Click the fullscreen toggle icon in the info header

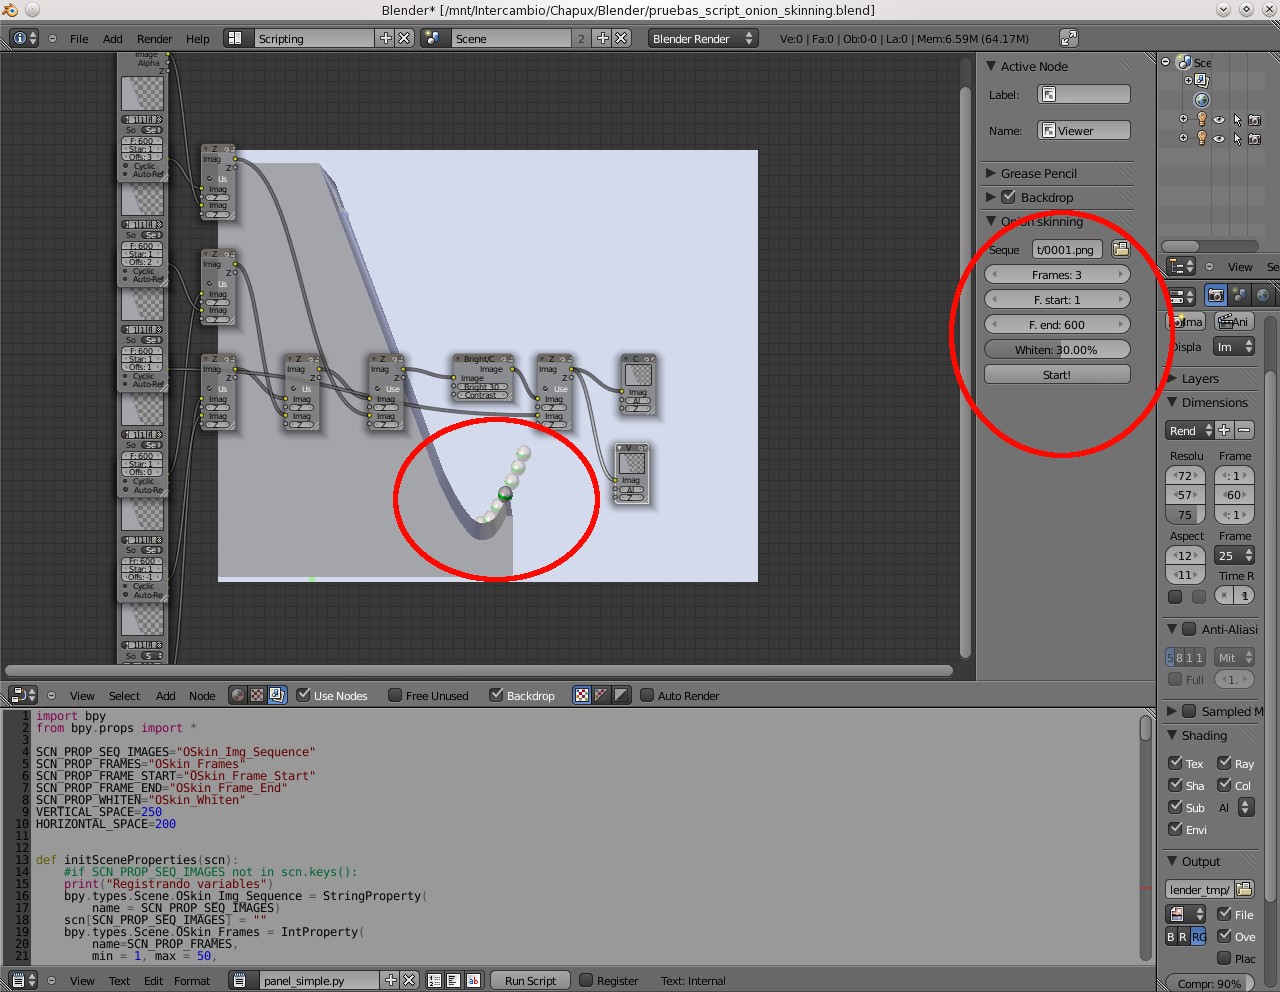pyautogui.click(x=1069, y=38)
